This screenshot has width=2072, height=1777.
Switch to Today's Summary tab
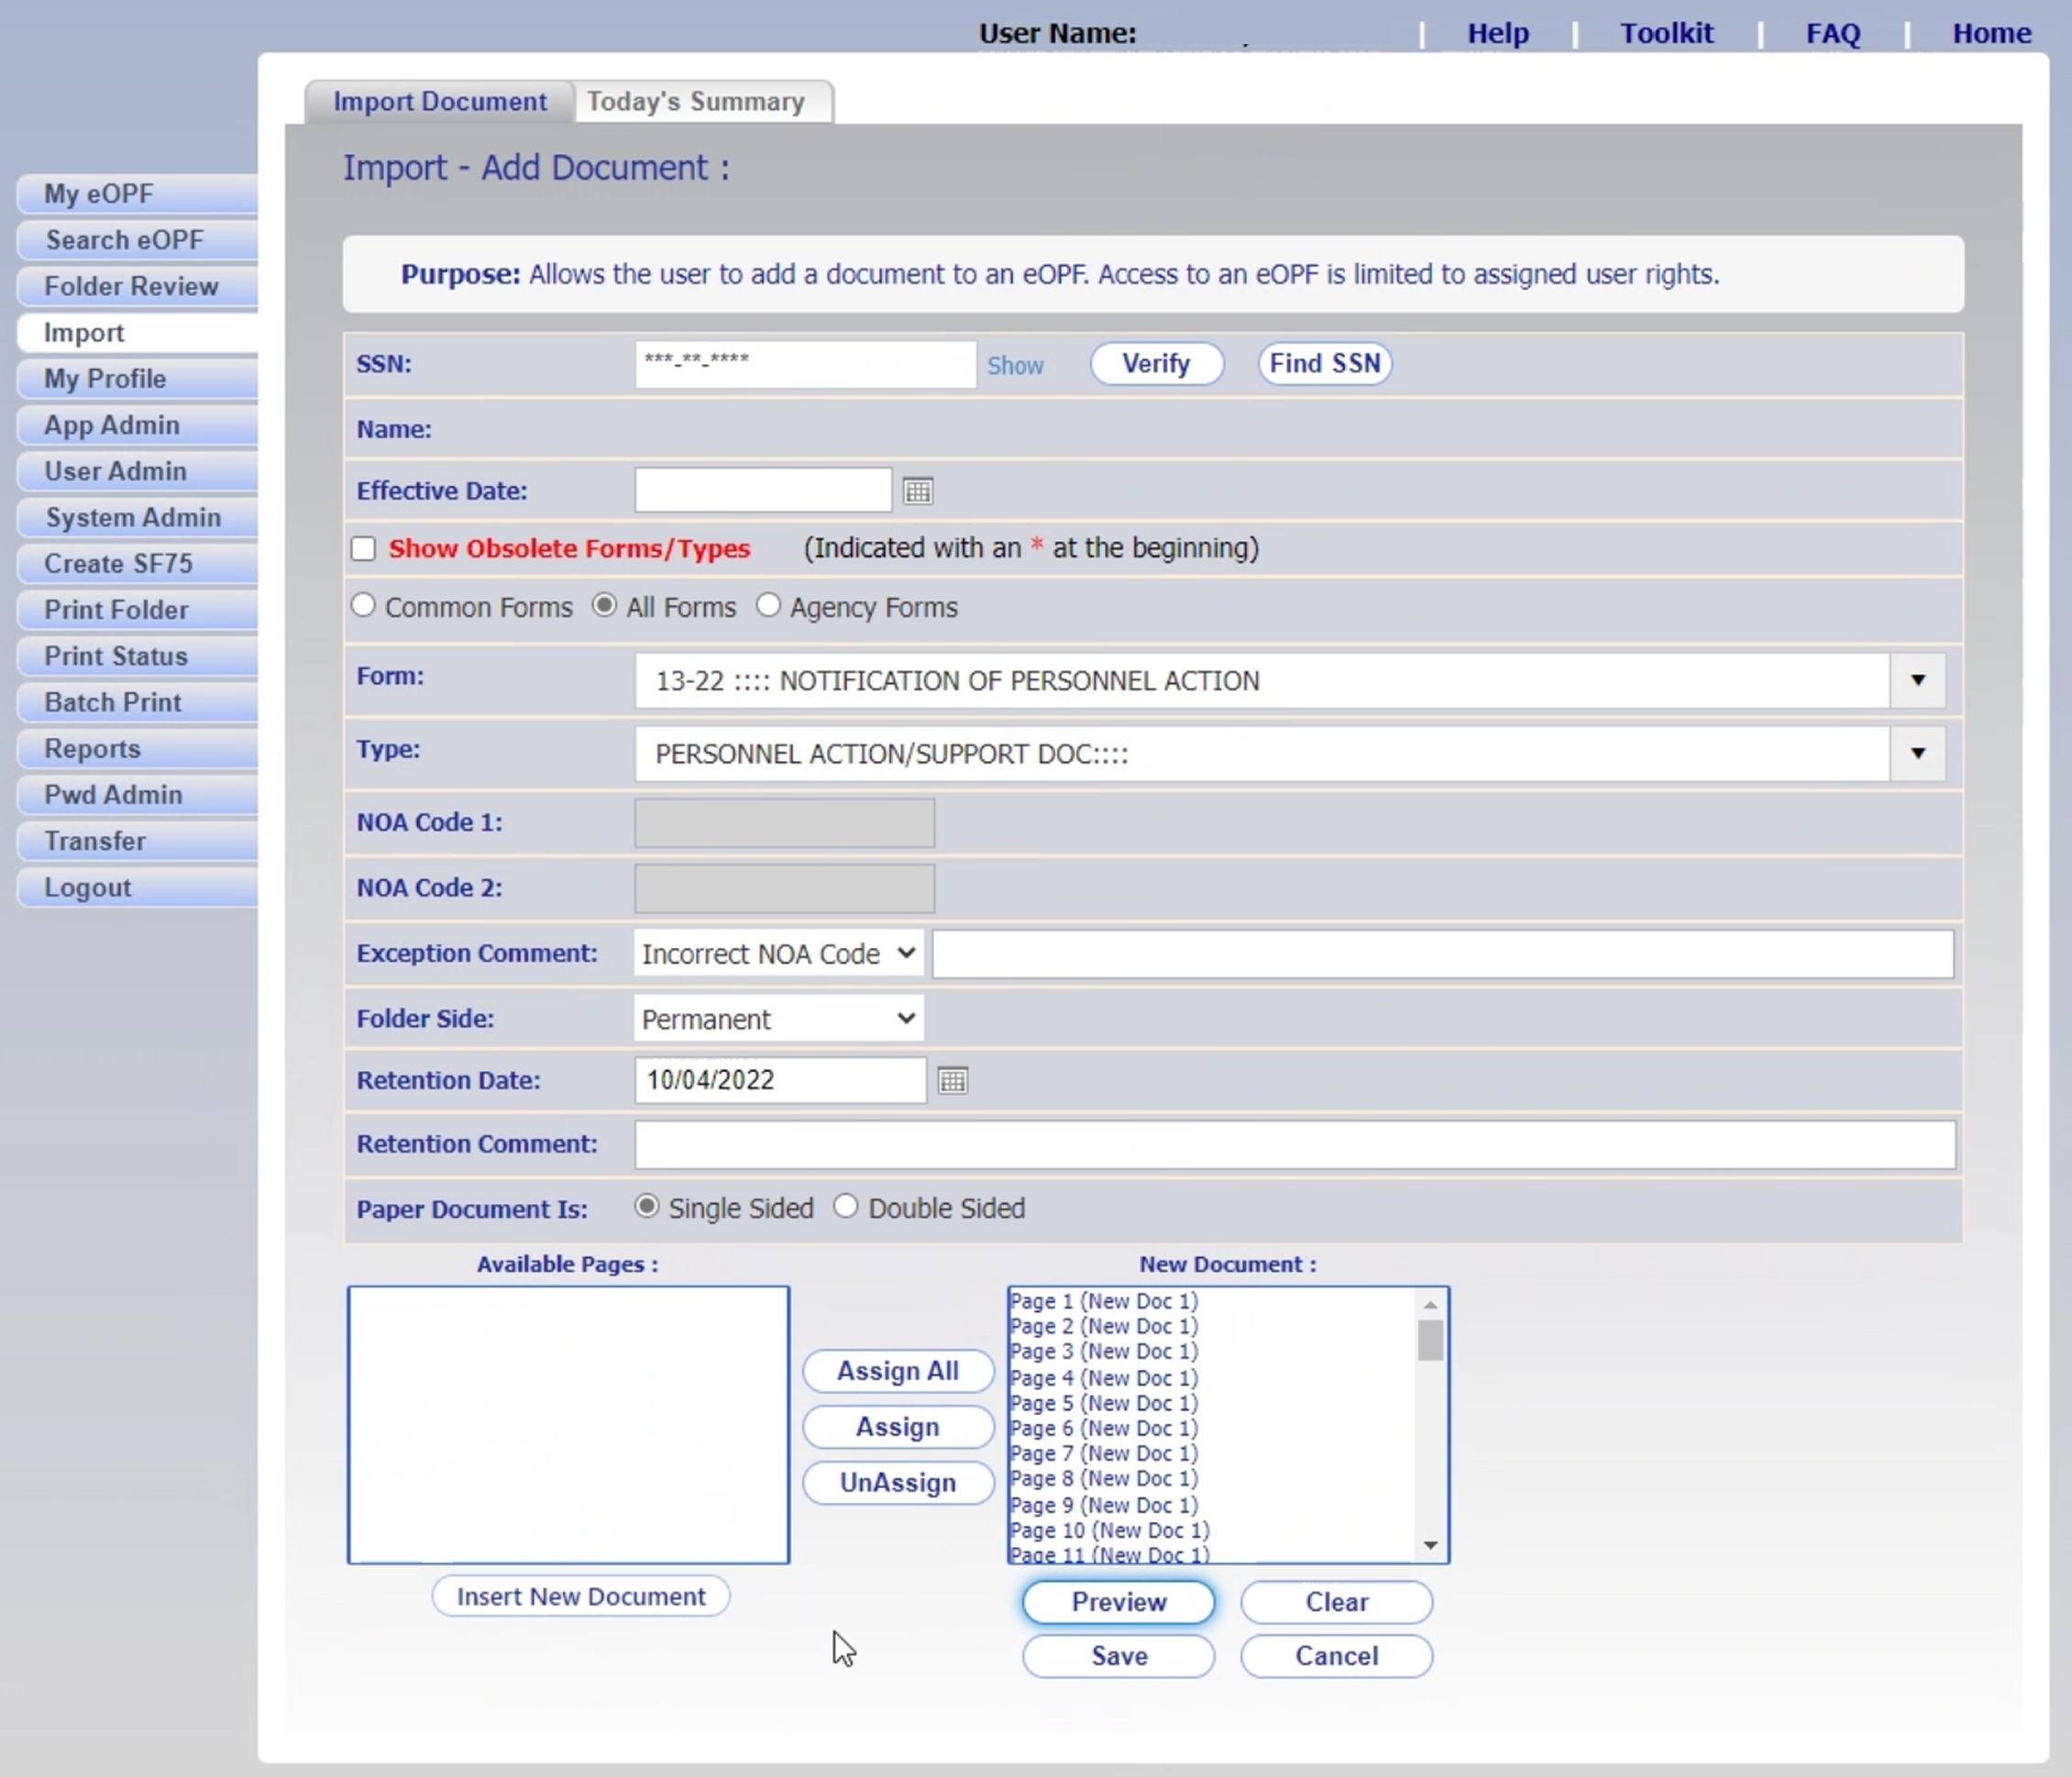(695, 101)
